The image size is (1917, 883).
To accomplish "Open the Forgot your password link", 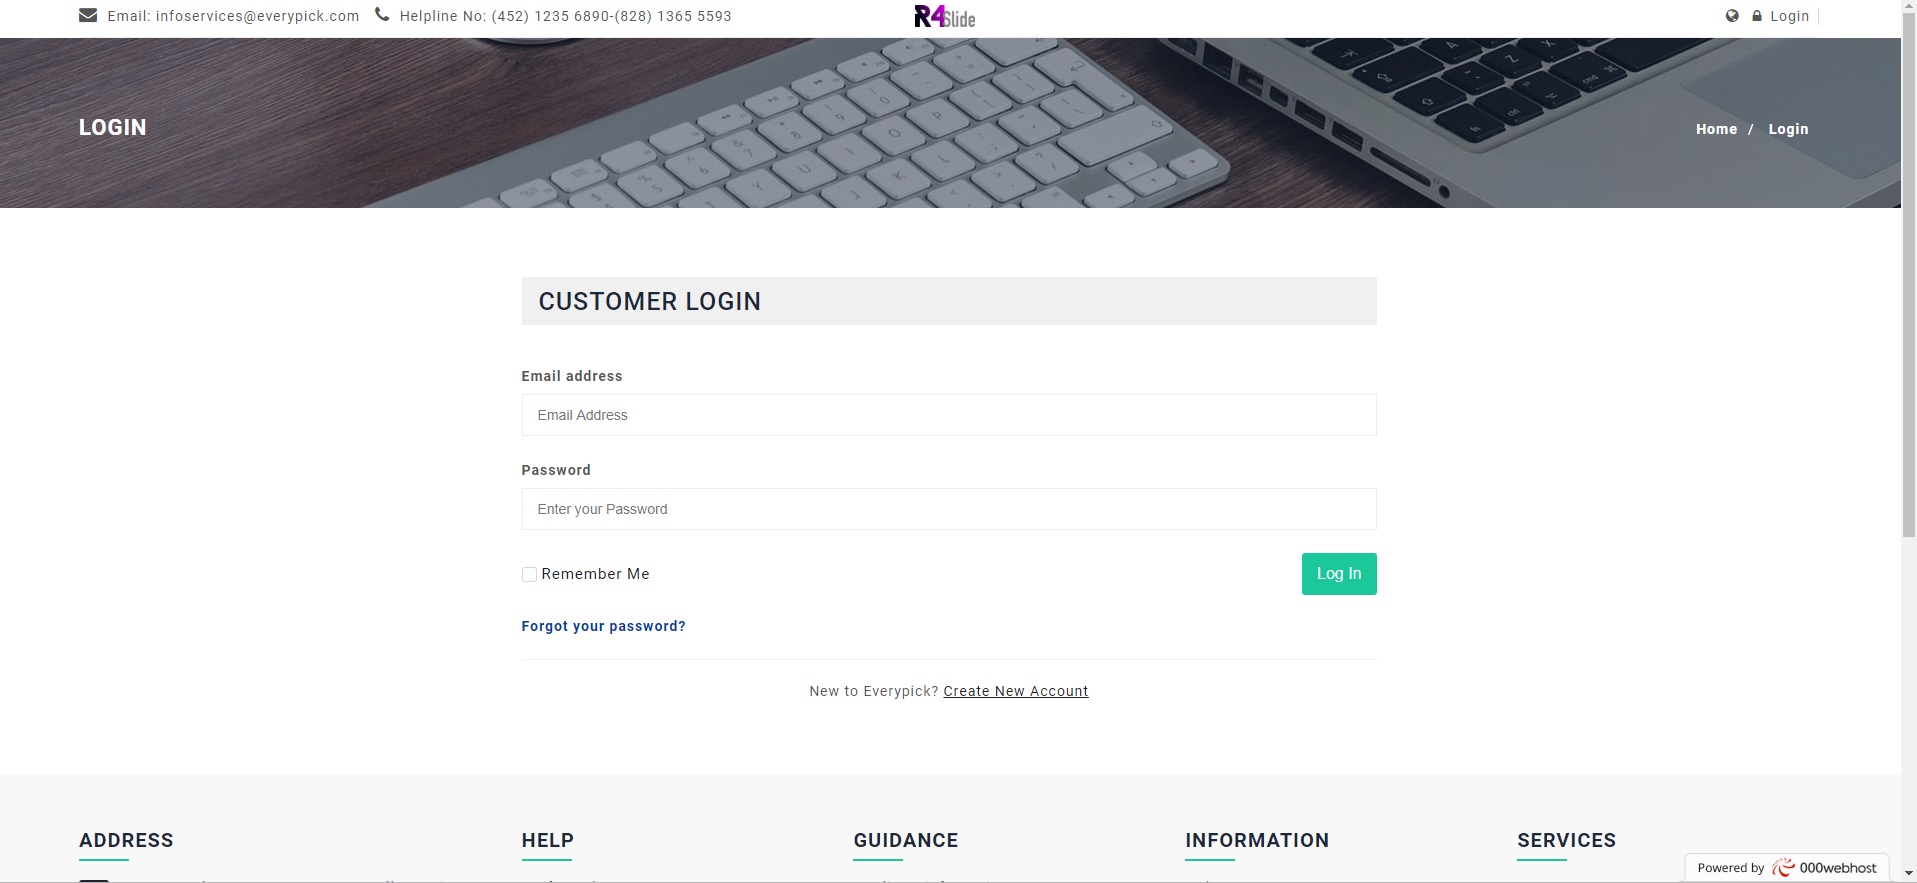I will coord(604,626).
